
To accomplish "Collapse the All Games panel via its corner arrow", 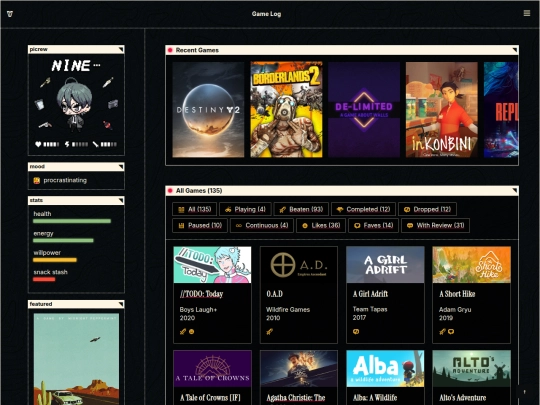I will tap(515, 190).
